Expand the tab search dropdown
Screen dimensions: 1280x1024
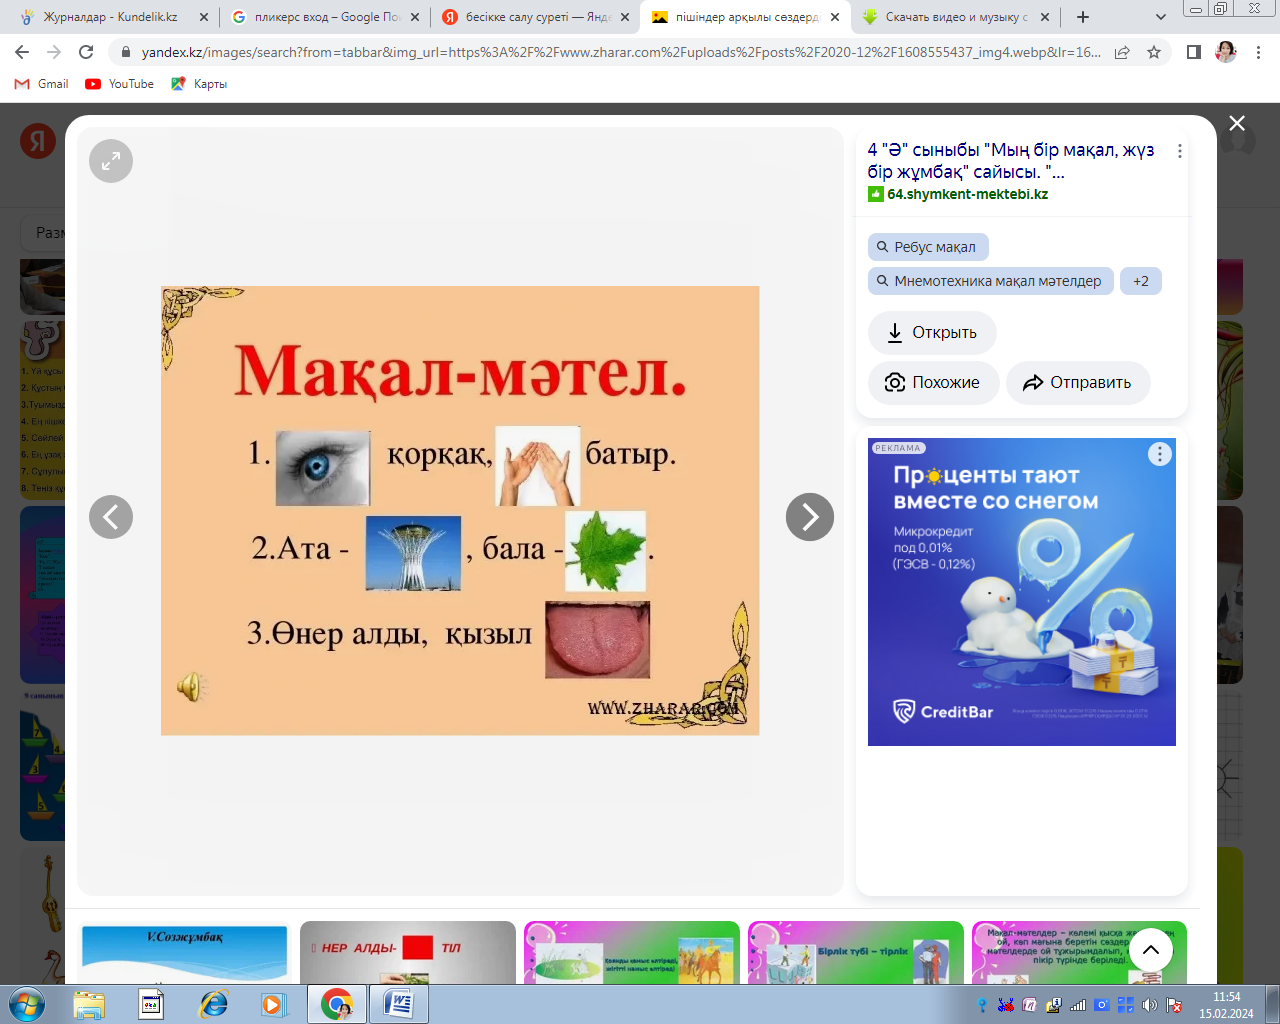(x=1161, y=17)
